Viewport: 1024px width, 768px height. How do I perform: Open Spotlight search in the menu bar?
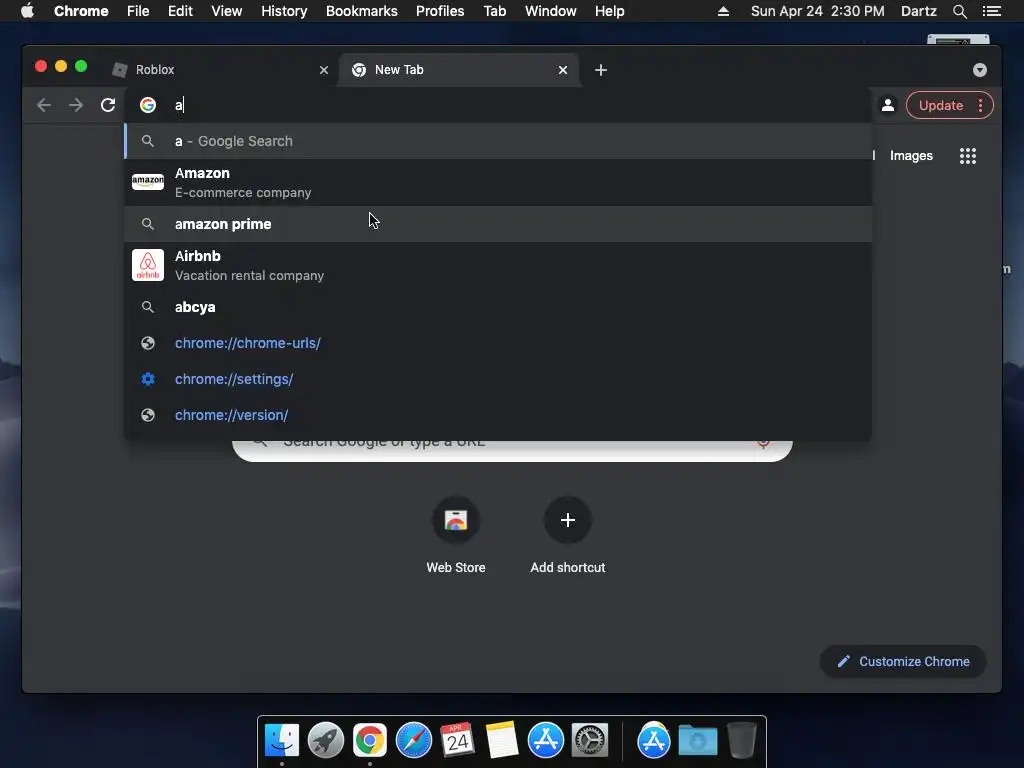[959, 11]
